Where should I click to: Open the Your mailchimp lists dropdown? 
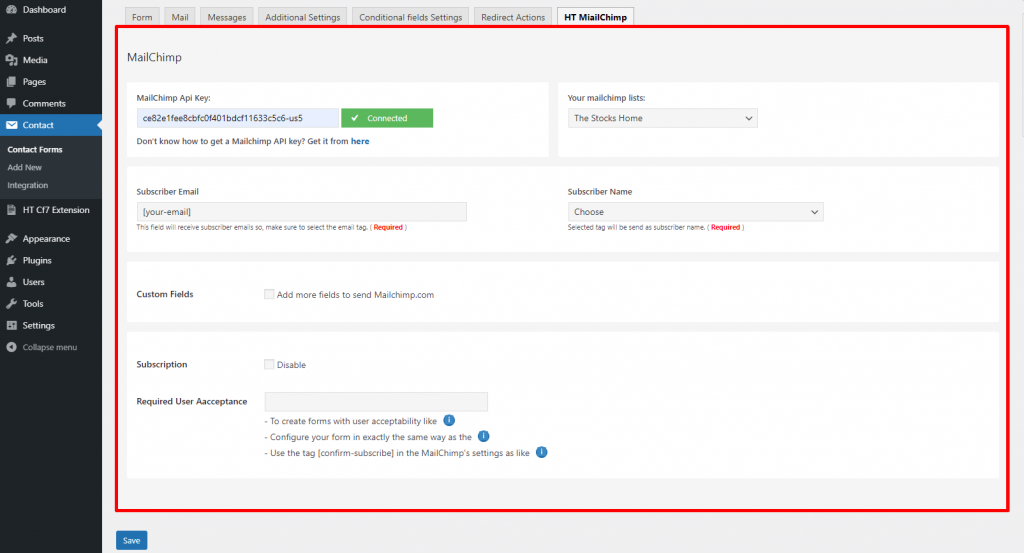(x=662, y=118)
